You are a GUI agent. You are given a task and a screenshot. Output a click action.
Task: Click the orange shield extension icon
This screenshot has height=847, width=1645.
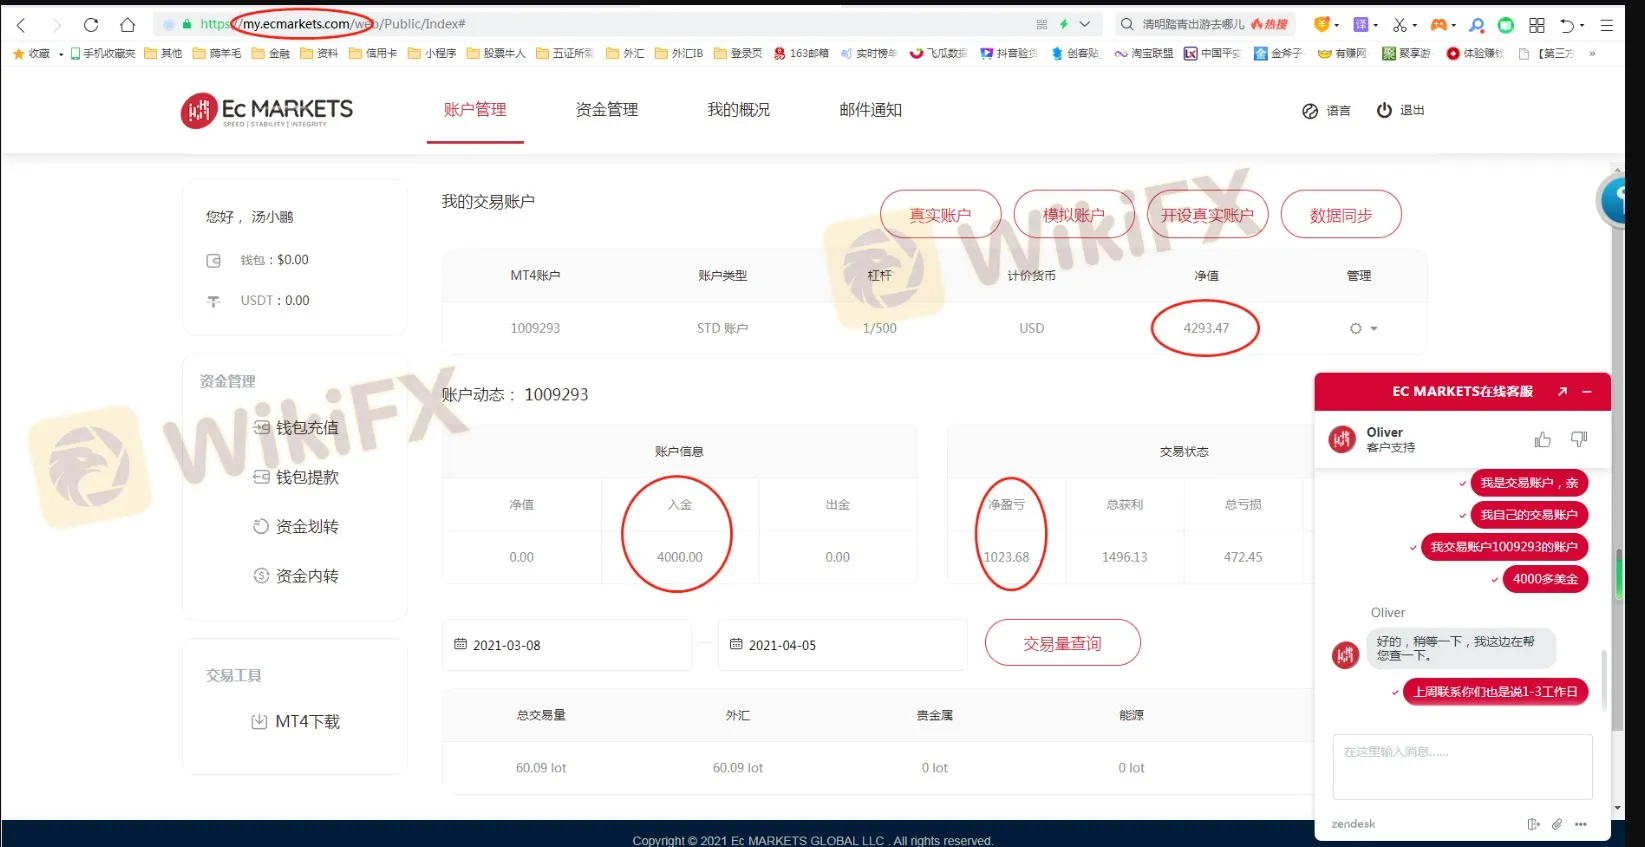coord(1321,24)
